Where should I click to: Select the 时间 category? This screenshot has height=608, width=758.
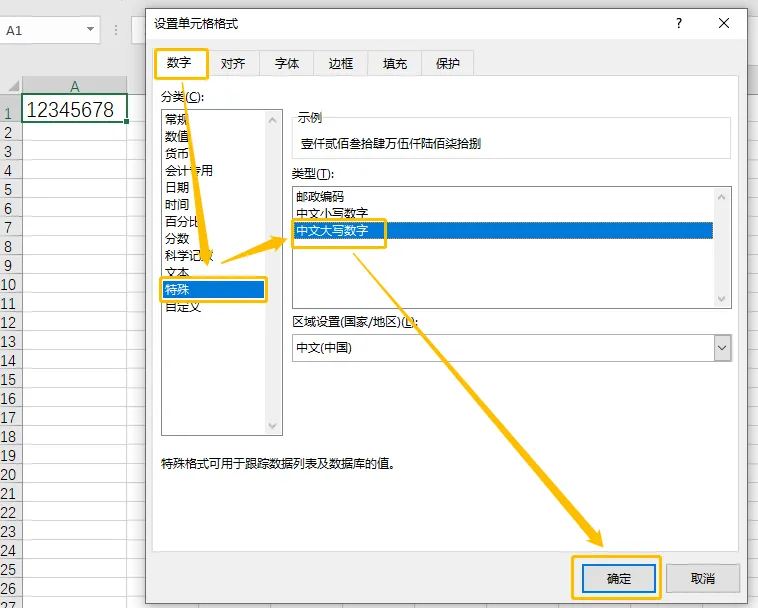tap(214, 204)
